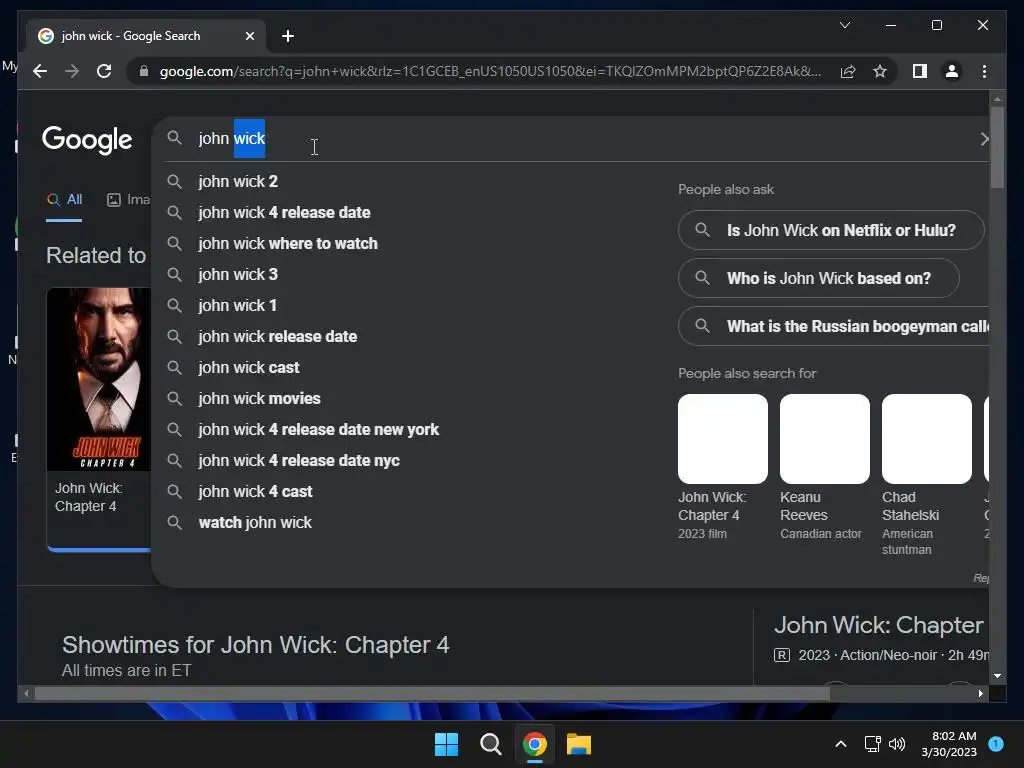Open the Chrome side panel
1024x768 pixels.
click(920, 71)
